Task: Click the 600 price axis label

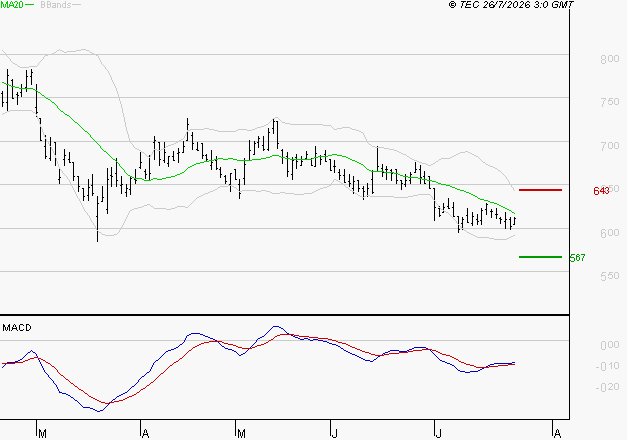Action: pos(610,233)
